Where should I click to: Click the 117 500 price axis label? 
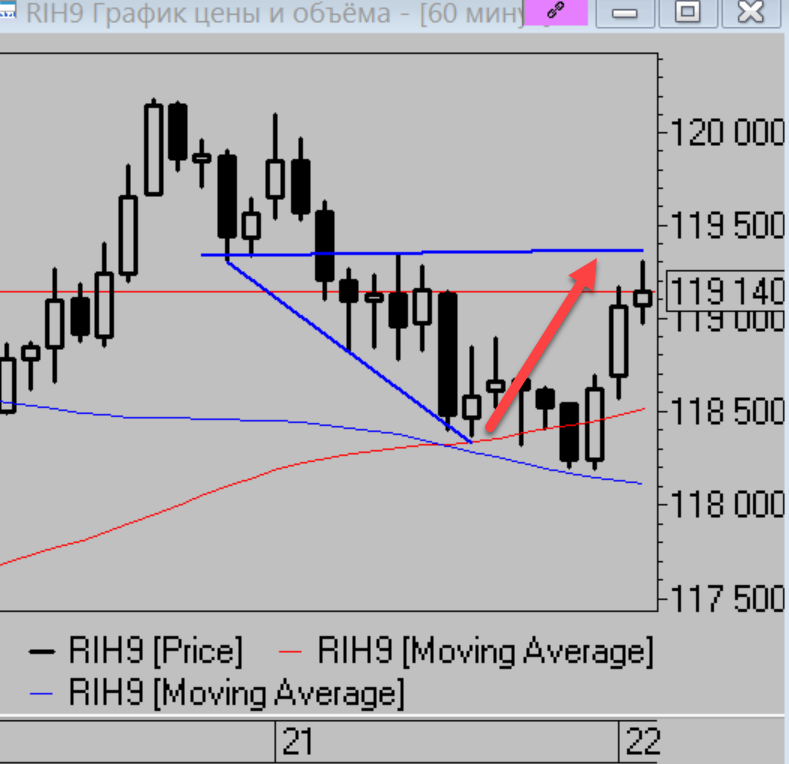728,600
